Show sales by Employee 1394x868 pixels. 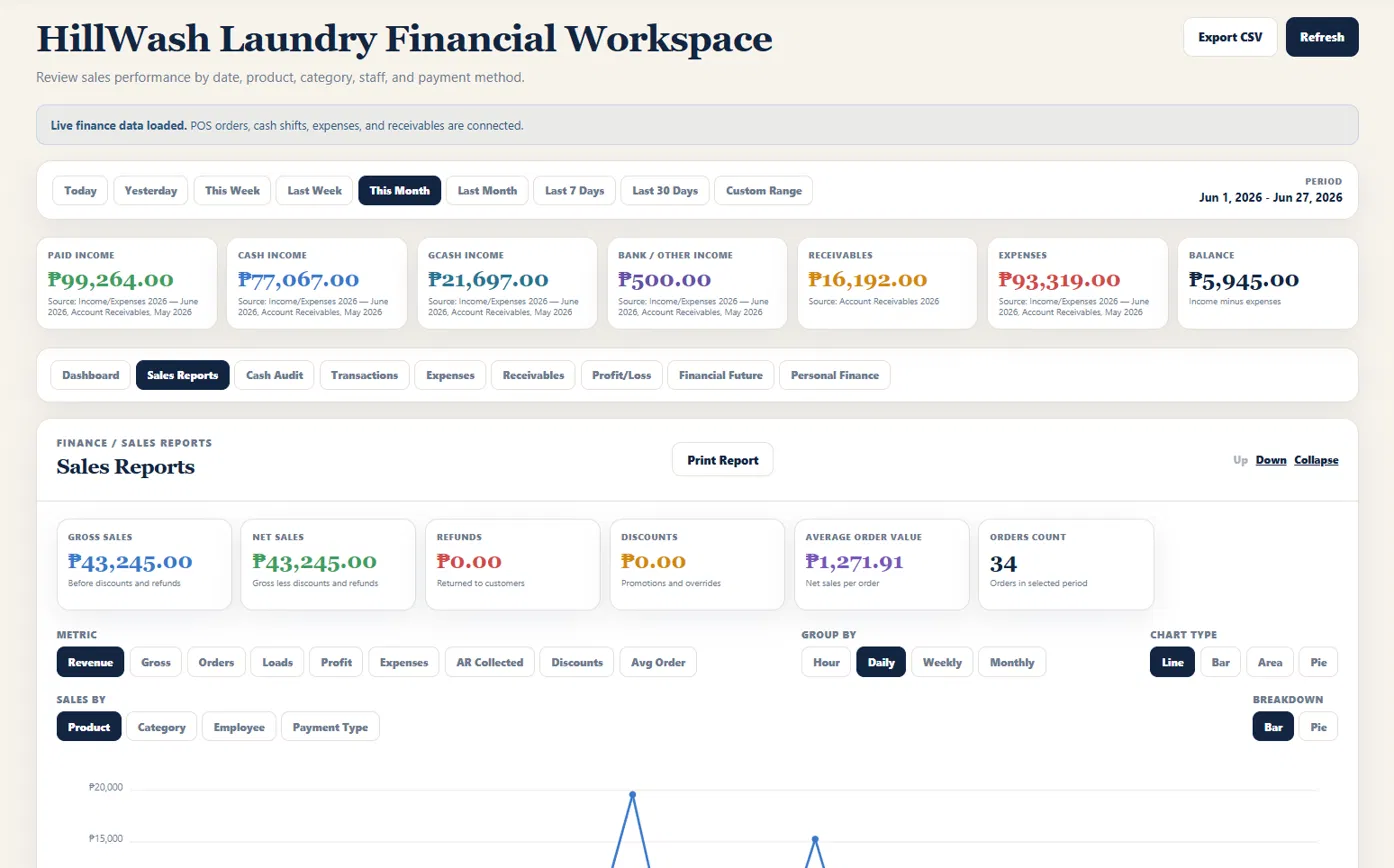239,727
